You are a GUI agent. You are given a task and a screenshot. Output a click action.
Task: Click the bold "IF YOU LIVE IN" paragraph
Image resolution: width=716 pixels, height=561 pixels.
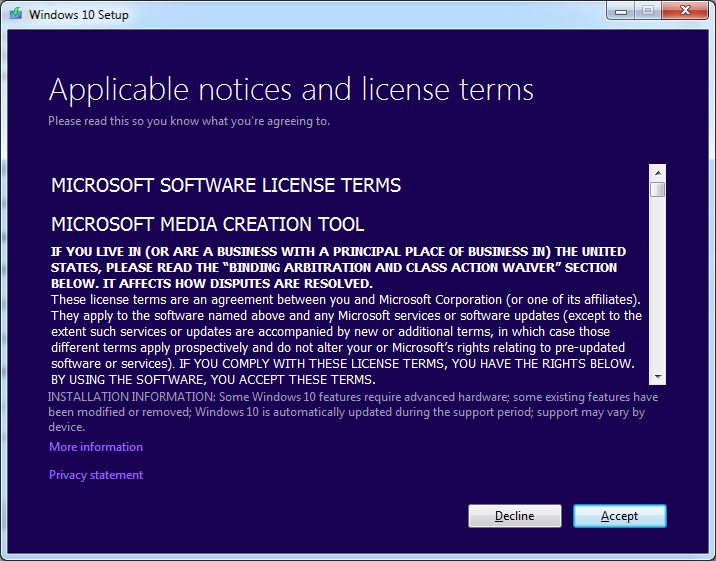[338, 267]
